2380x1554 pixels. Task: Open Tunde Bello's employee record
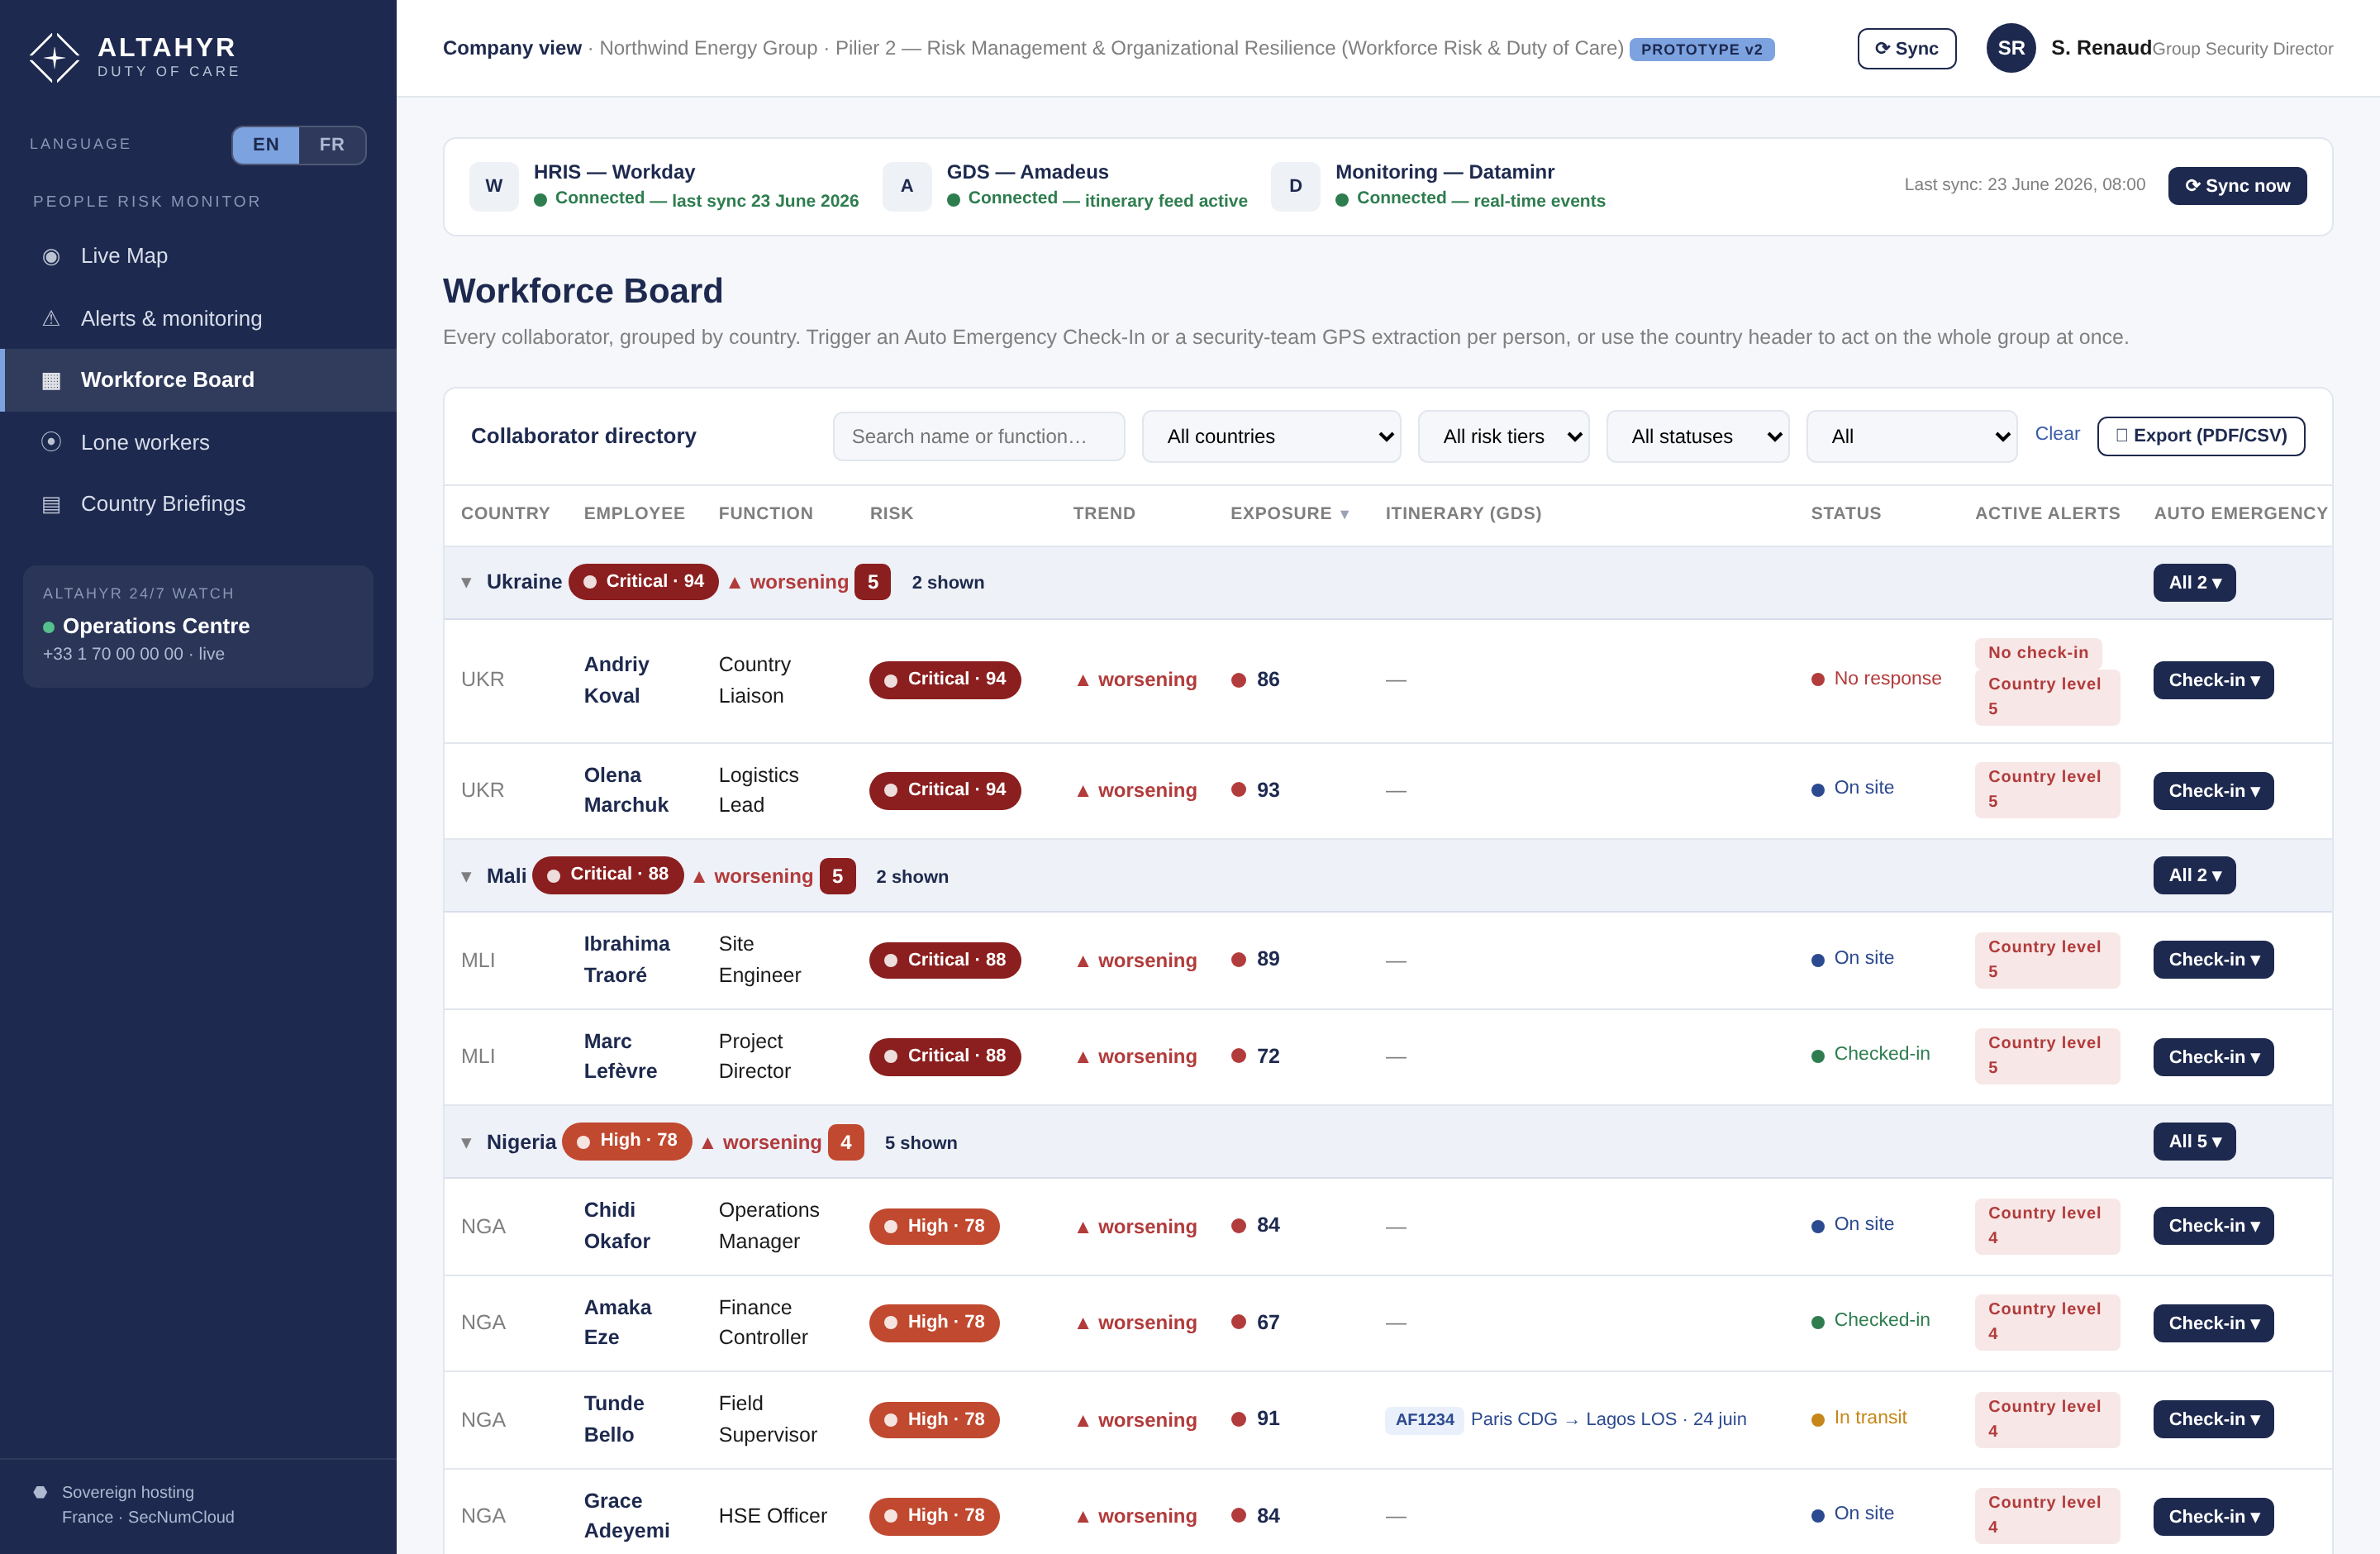(x=613, y=1419)
